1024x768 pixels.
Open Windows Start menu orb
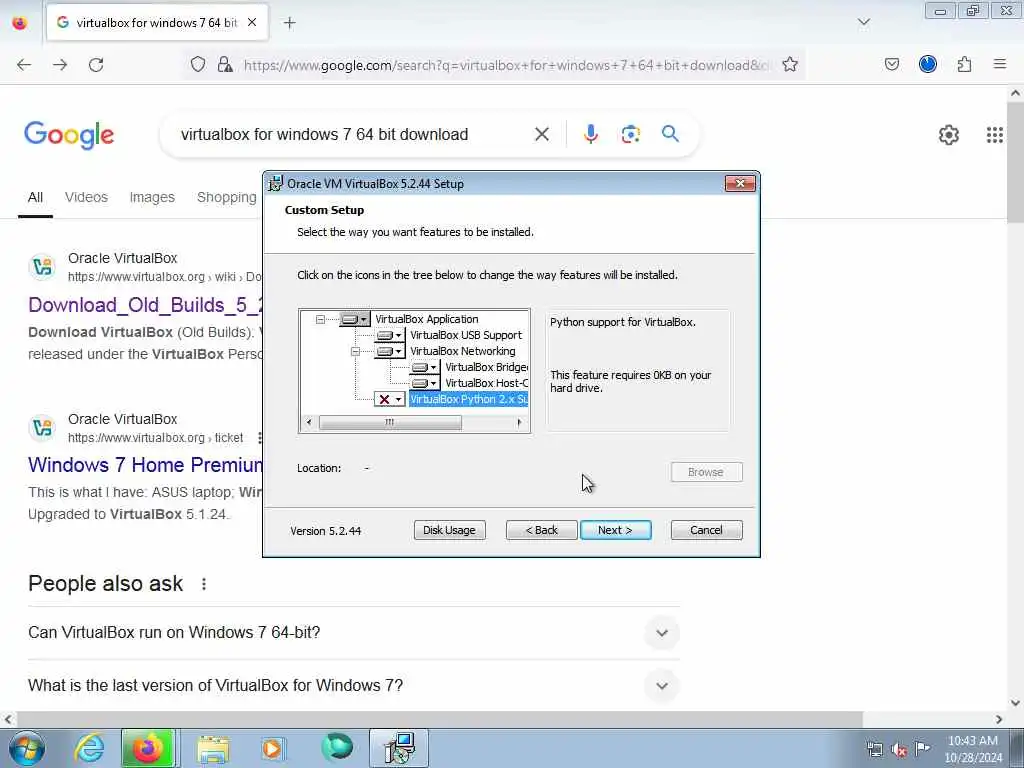pos(27,748)
